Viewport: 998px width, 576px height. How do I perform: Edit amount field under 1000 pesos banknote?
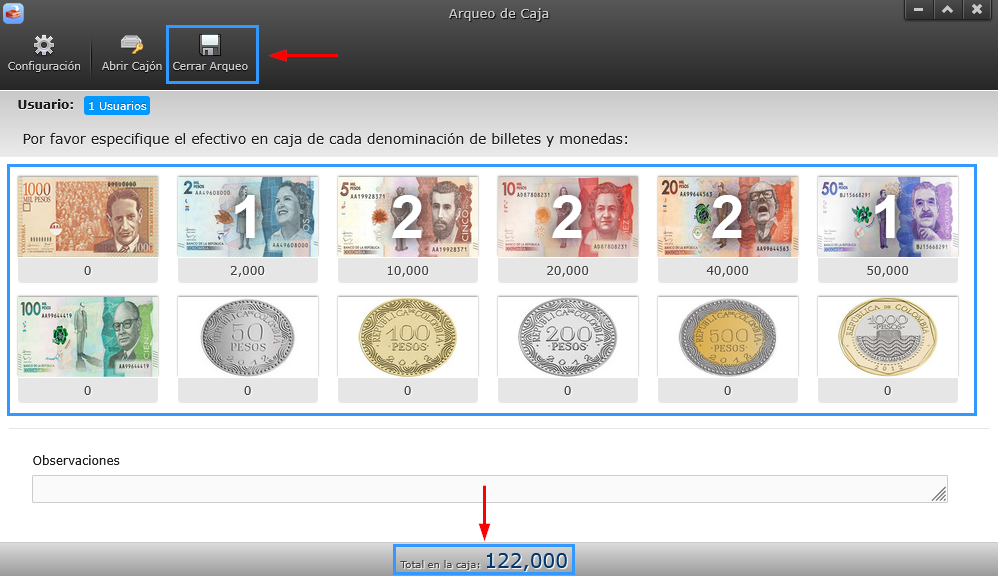pos(88,270)
